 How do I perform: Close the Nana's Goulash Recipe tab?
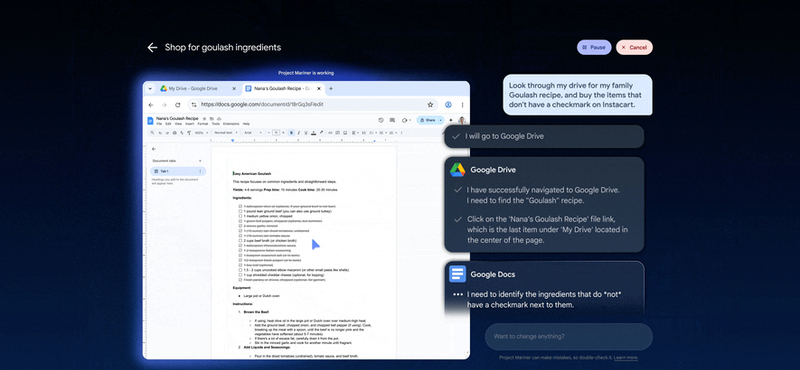pyautogui.click(x=319, y=89)
